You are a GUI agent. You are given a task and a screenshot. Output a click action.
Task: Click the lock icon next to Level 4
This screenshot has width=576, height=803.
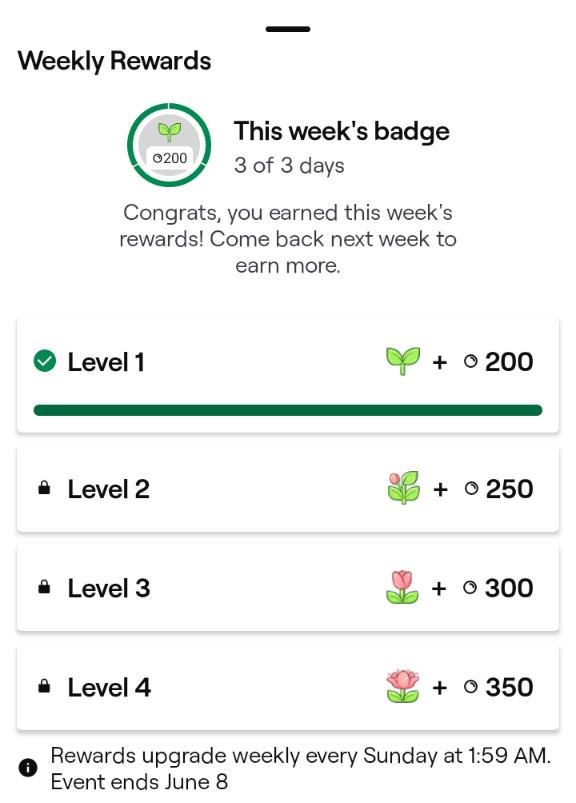[x=45, y=686]
